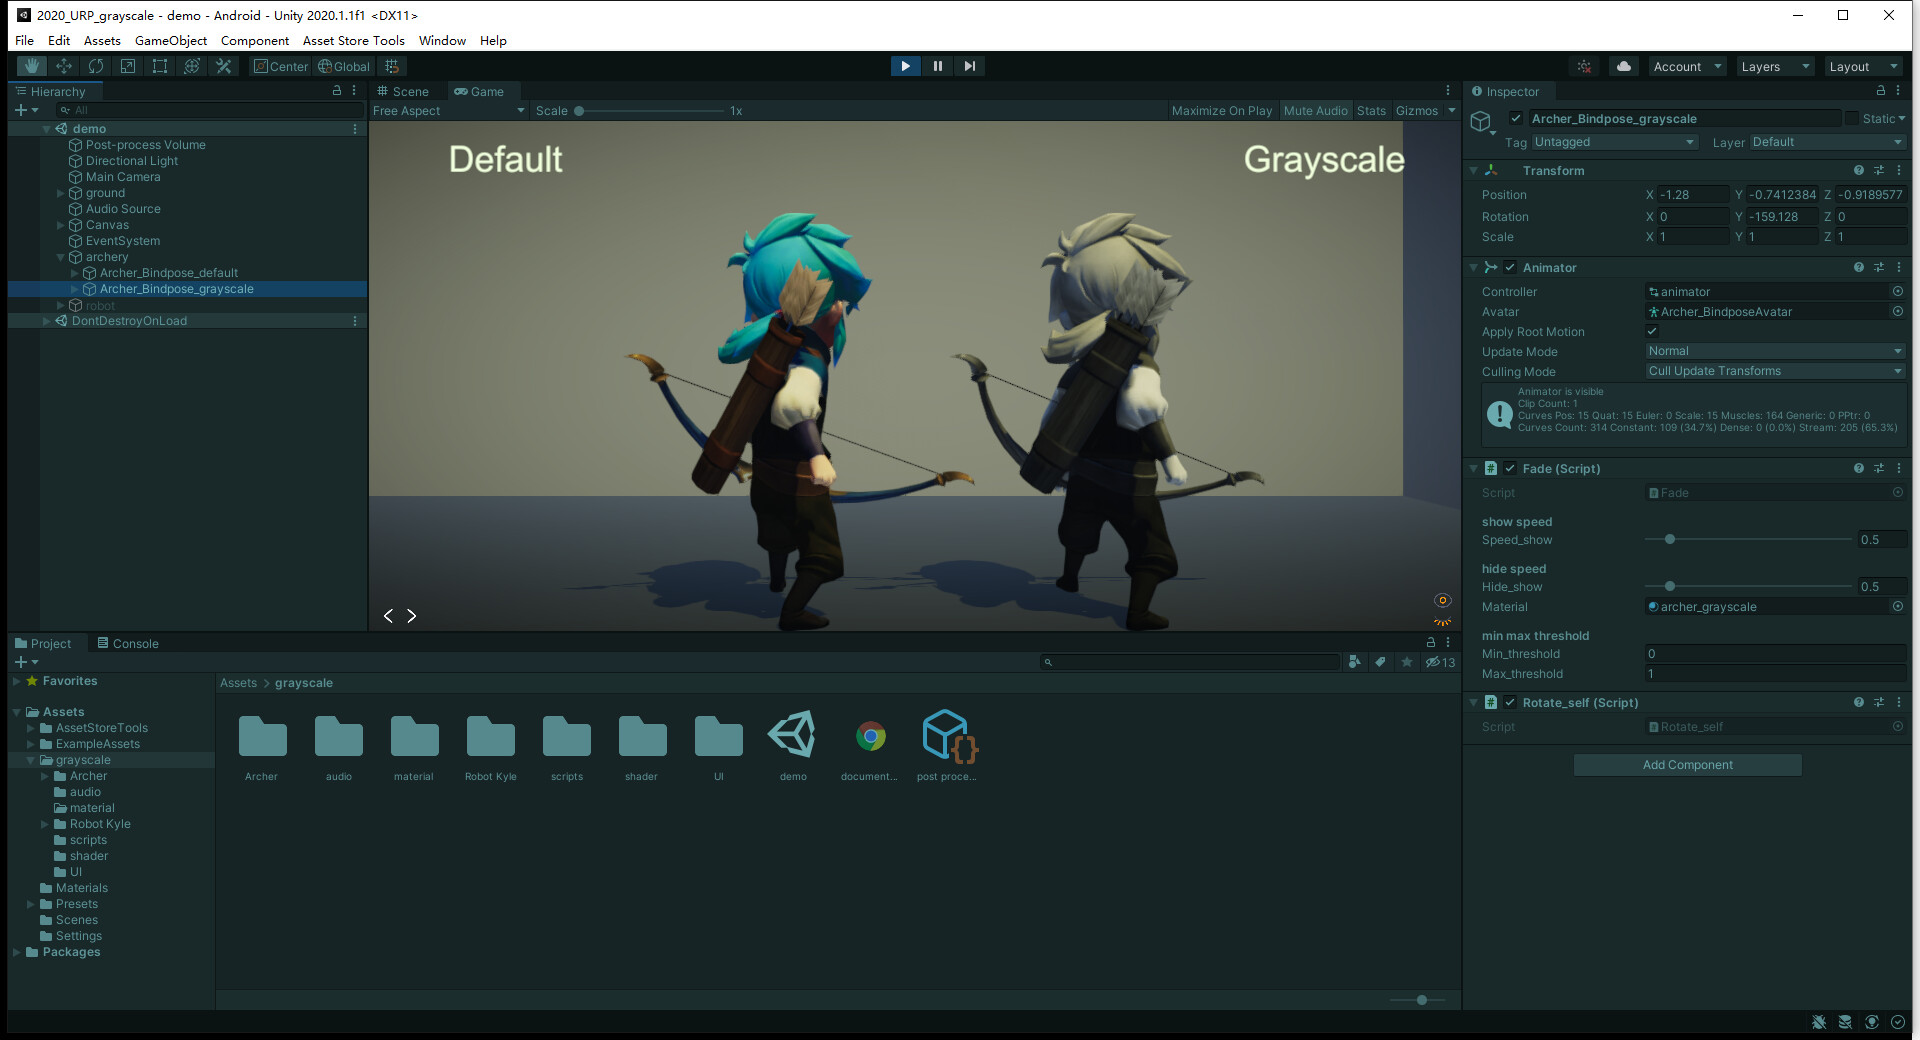Screen dimensions: 1920x1040
Task: Select the Move tool
Action: 64,65
